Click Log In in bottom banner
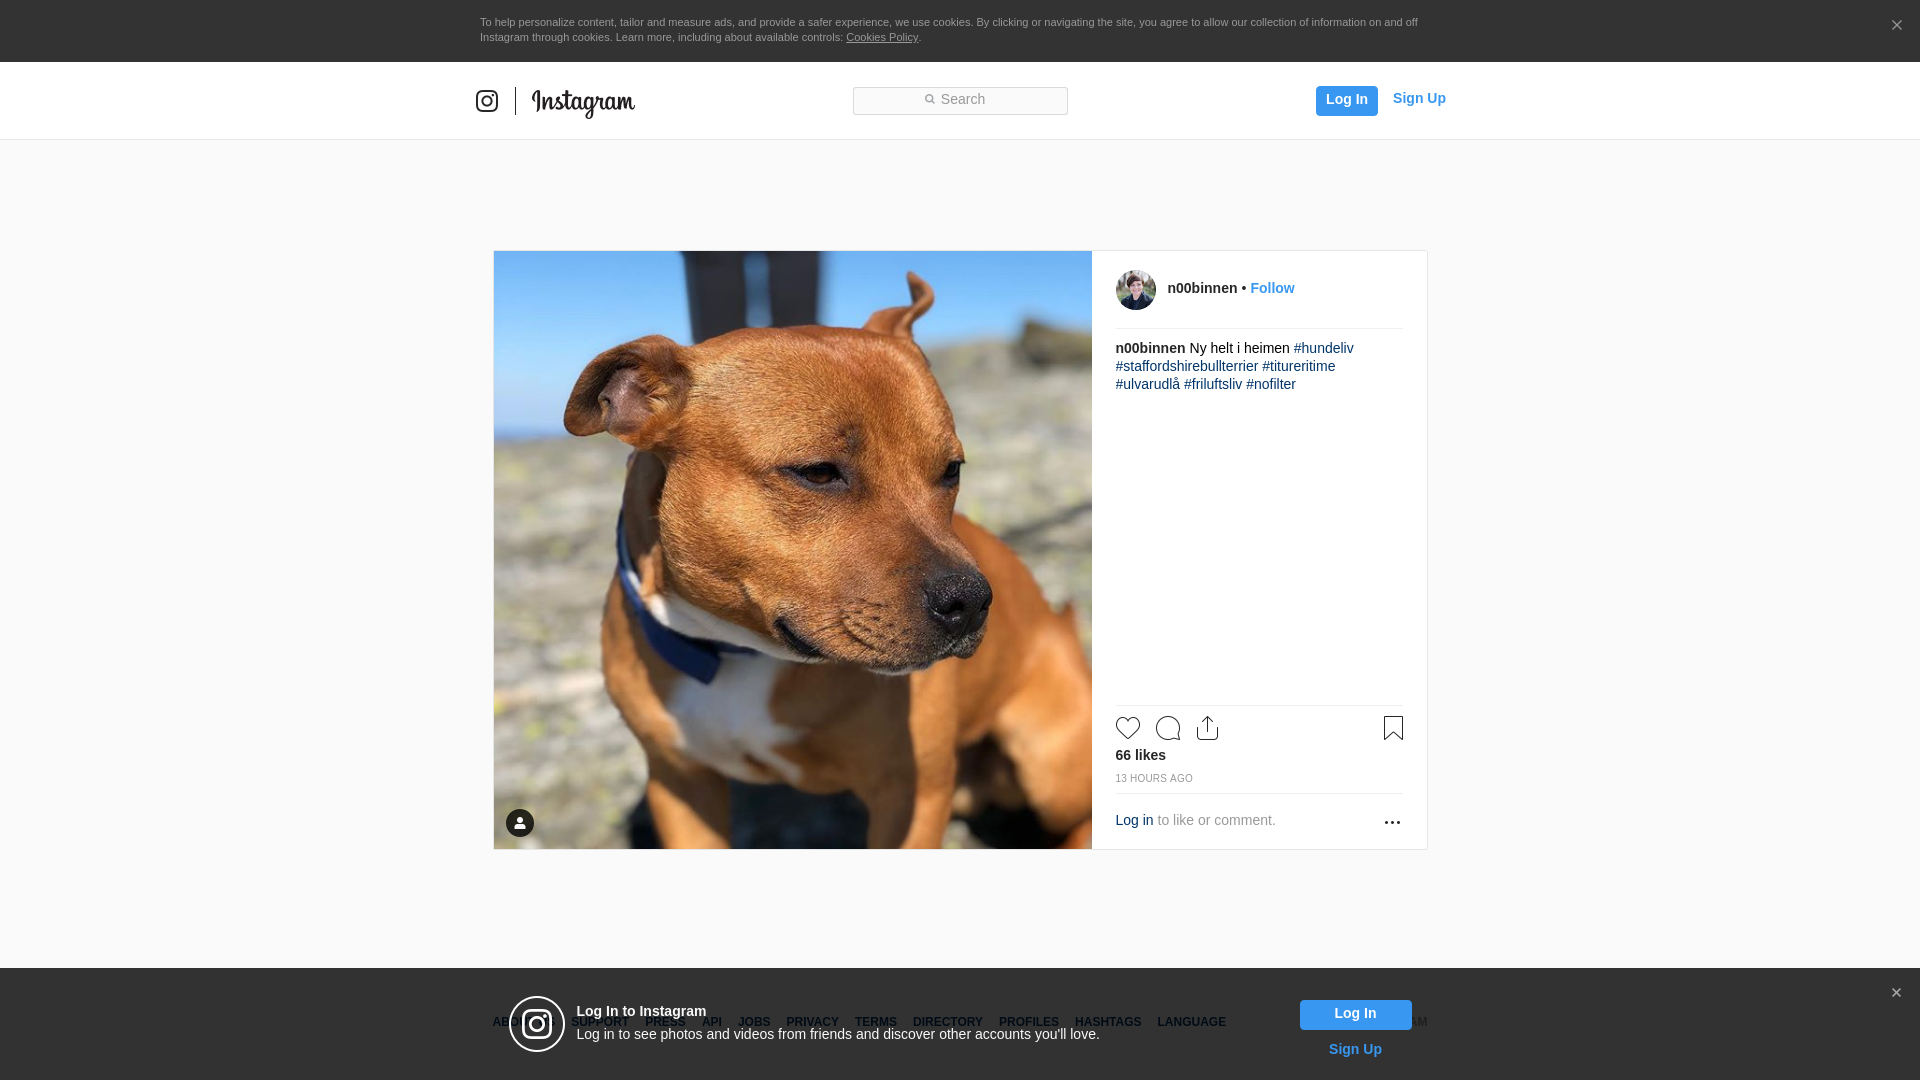 pos(1355,1014)
